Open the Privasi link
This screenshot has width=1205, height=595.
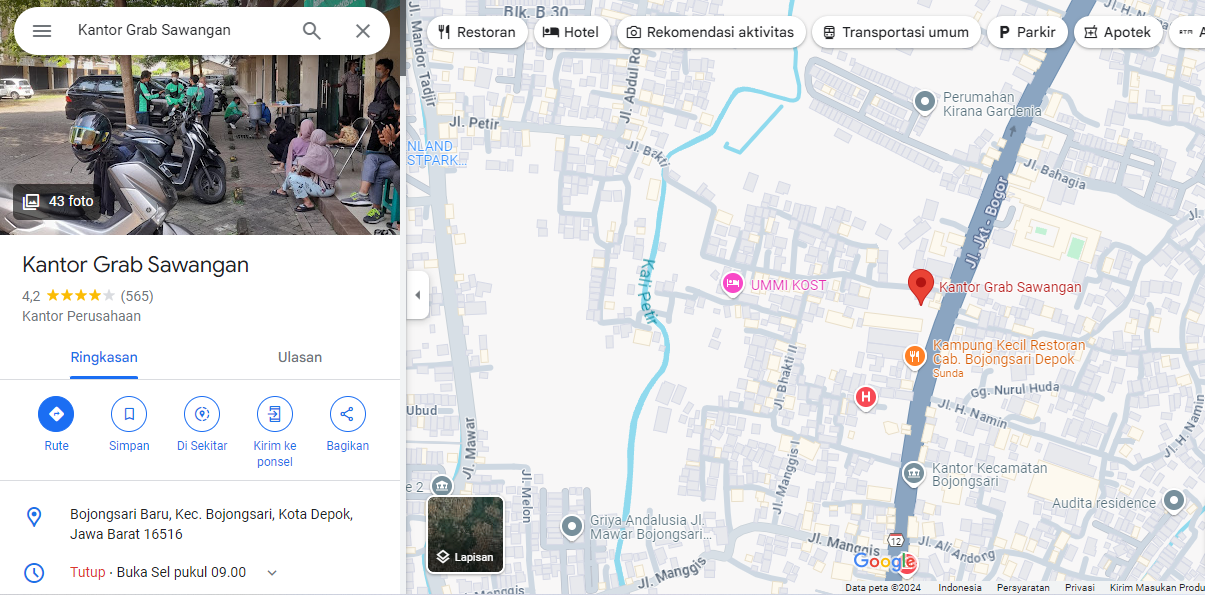pyautogui.click(x=1080, y=588)
